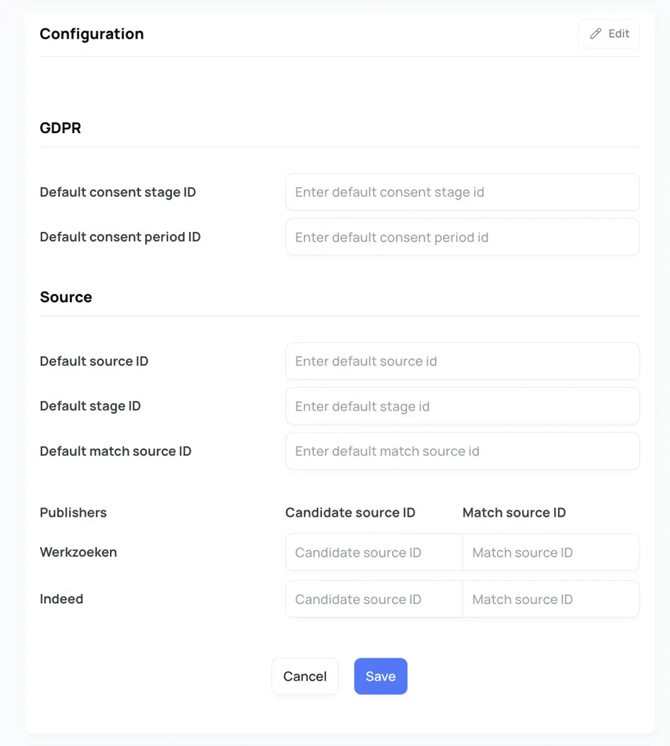Click Werkzoeken Candidate source ID field
Image resolution: width=670 pixels, height=746 pixels.
(374, 552)
